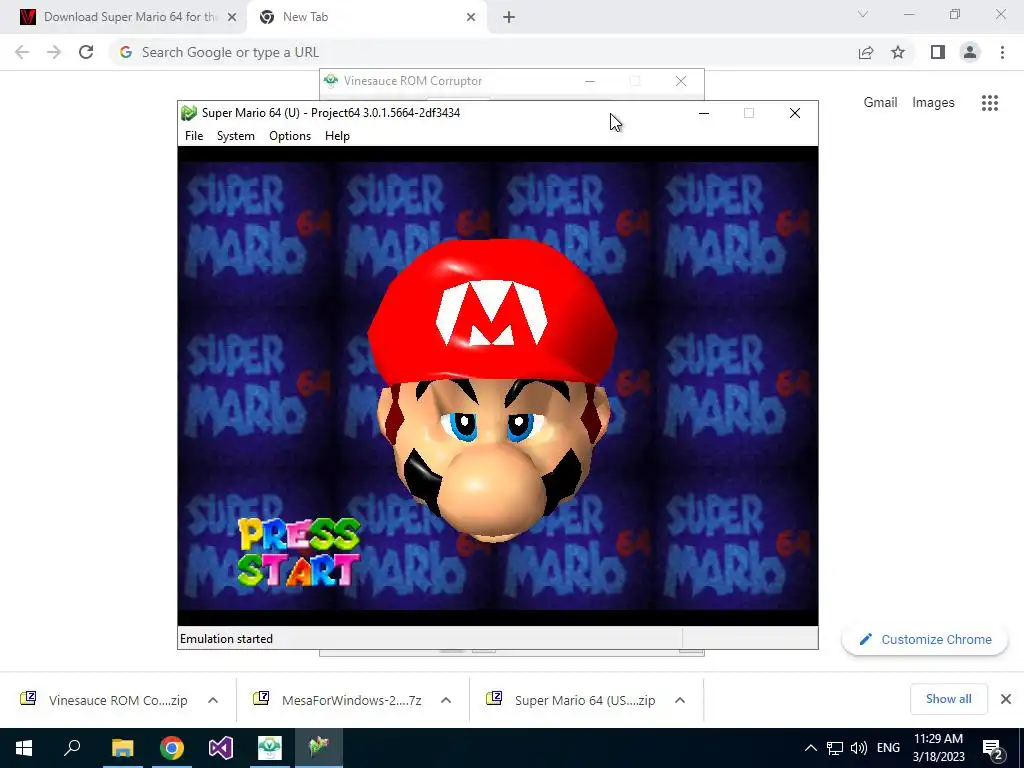Open network status in the system tray

click(835, 748)
